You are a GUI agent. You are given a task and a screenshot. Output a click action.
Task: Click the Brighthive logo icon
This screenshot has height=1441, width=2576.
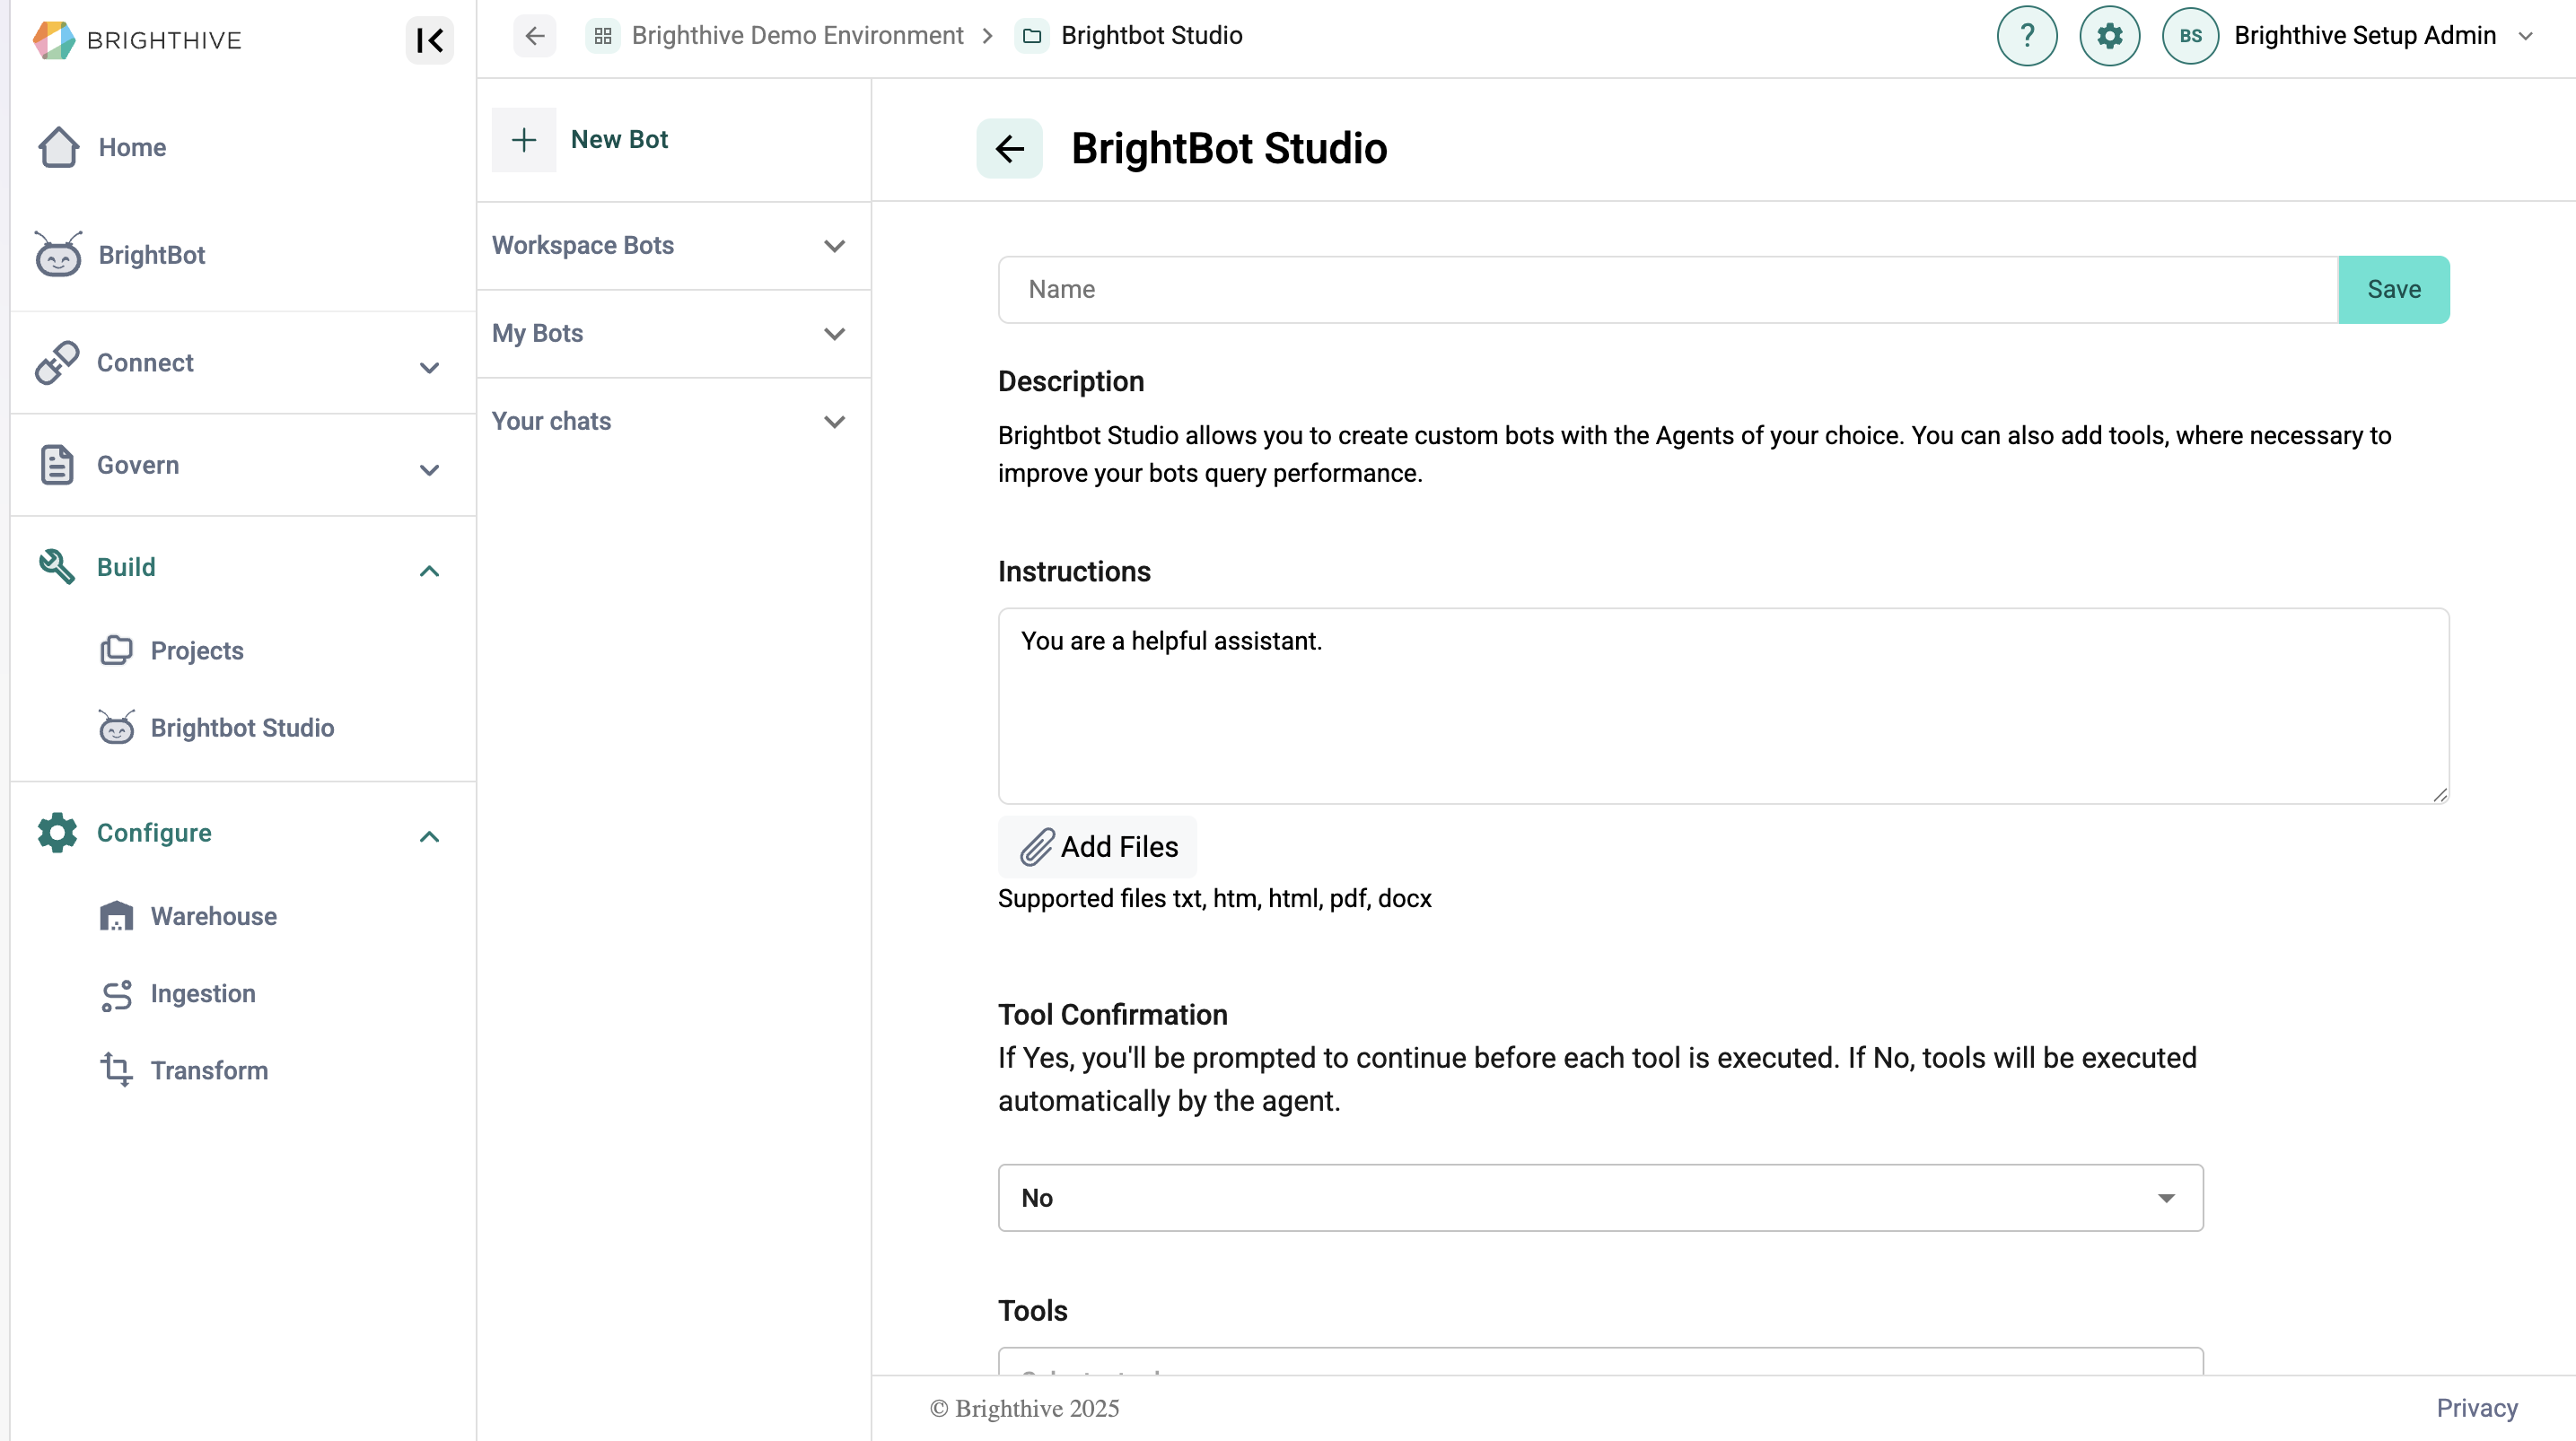tap(54, 40)
